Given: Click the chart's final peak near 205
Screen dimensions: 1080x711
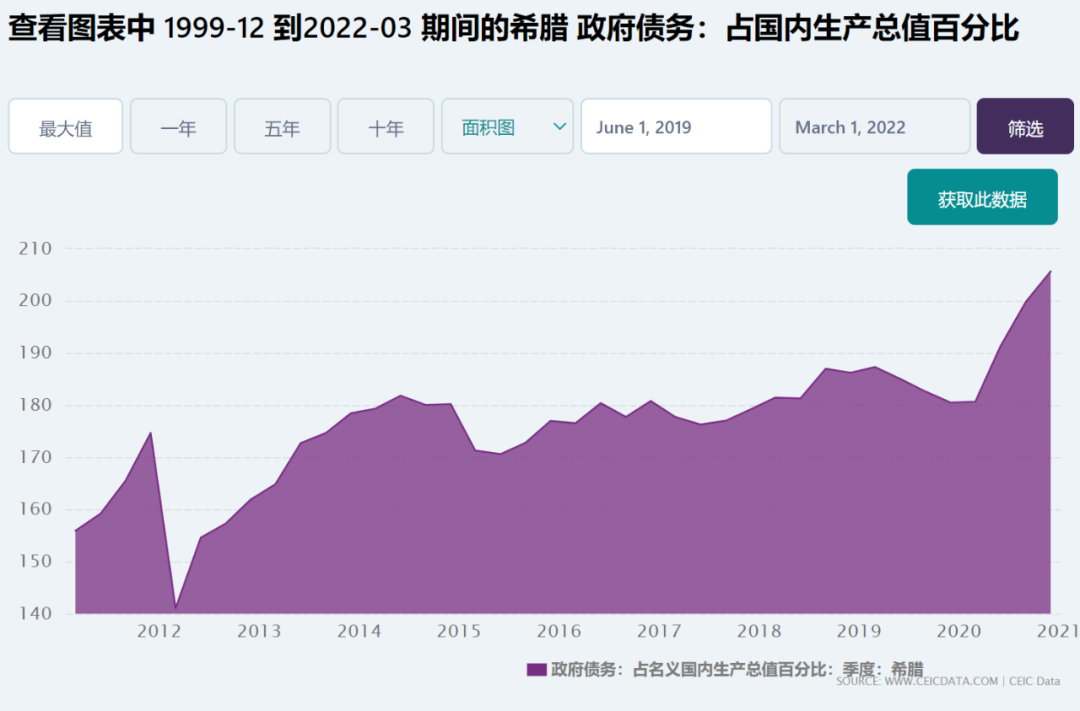Looking at the screenshot, I should pyautogui.click(x=1050, y=271).
